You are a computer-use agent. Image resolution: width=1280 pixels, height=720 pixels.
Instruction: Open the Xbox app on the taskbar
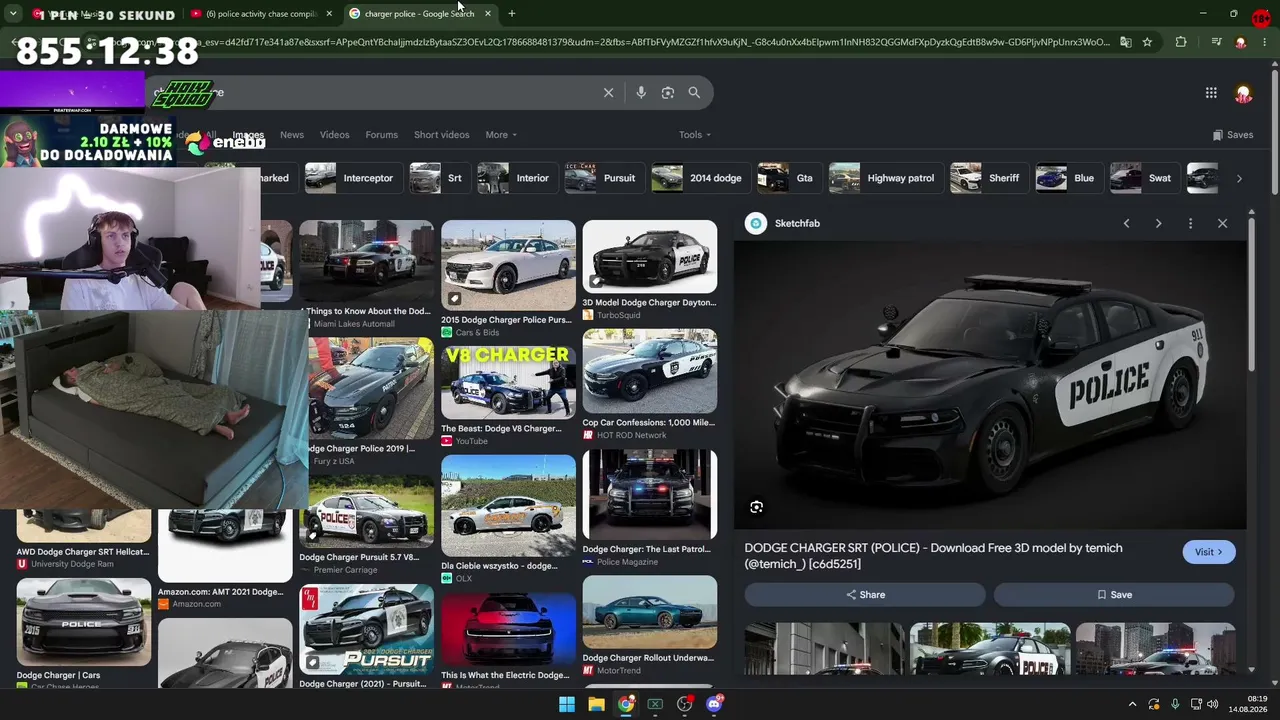pyautogui.click(x=655, y=704)
